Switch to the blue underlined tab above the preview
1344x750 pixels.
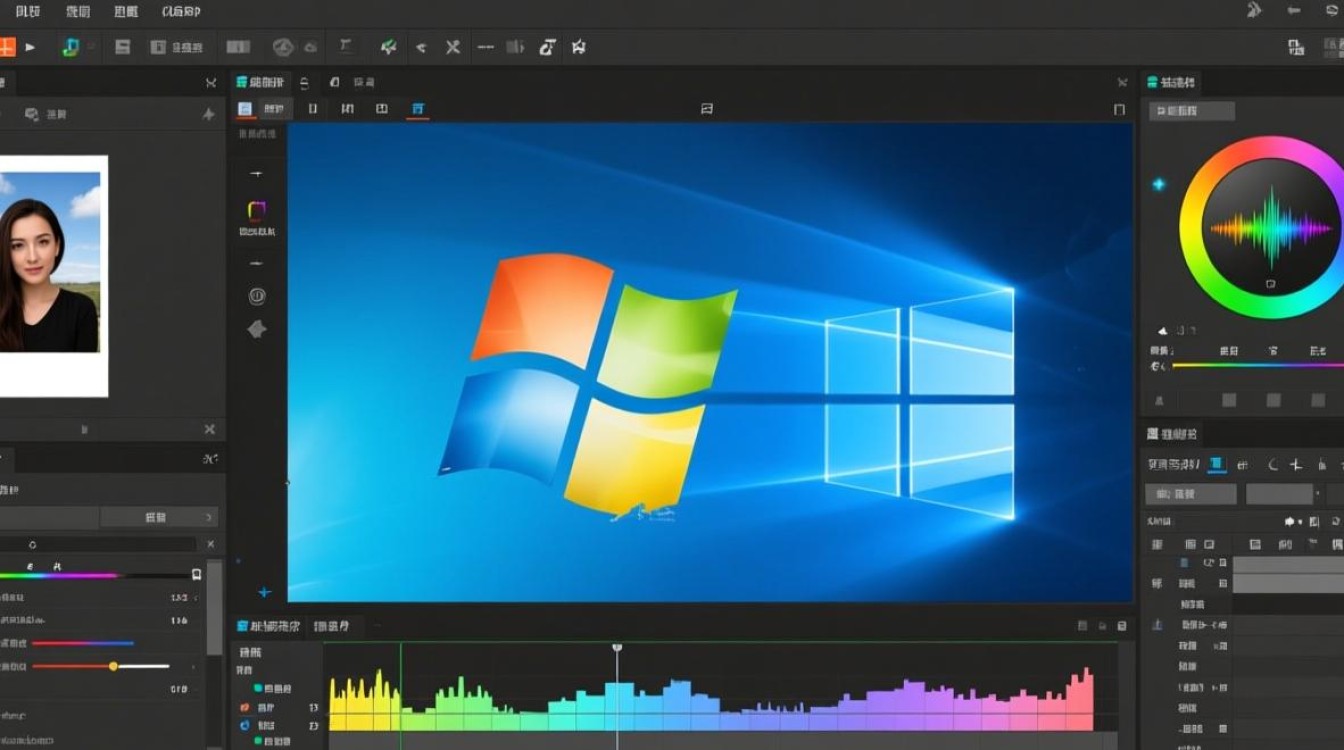tap(418, 109)
